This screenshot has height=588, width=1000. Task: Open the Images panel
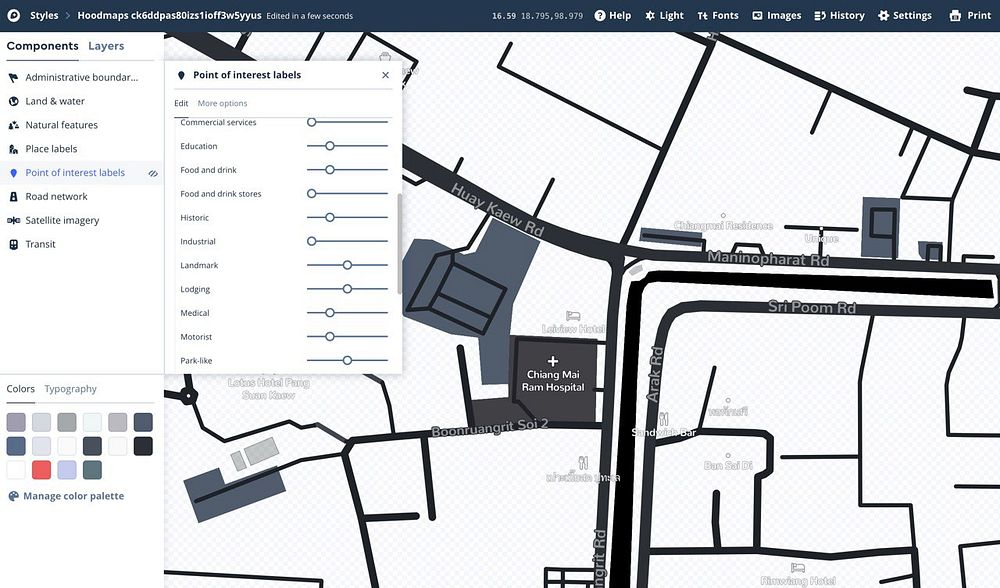776,15
